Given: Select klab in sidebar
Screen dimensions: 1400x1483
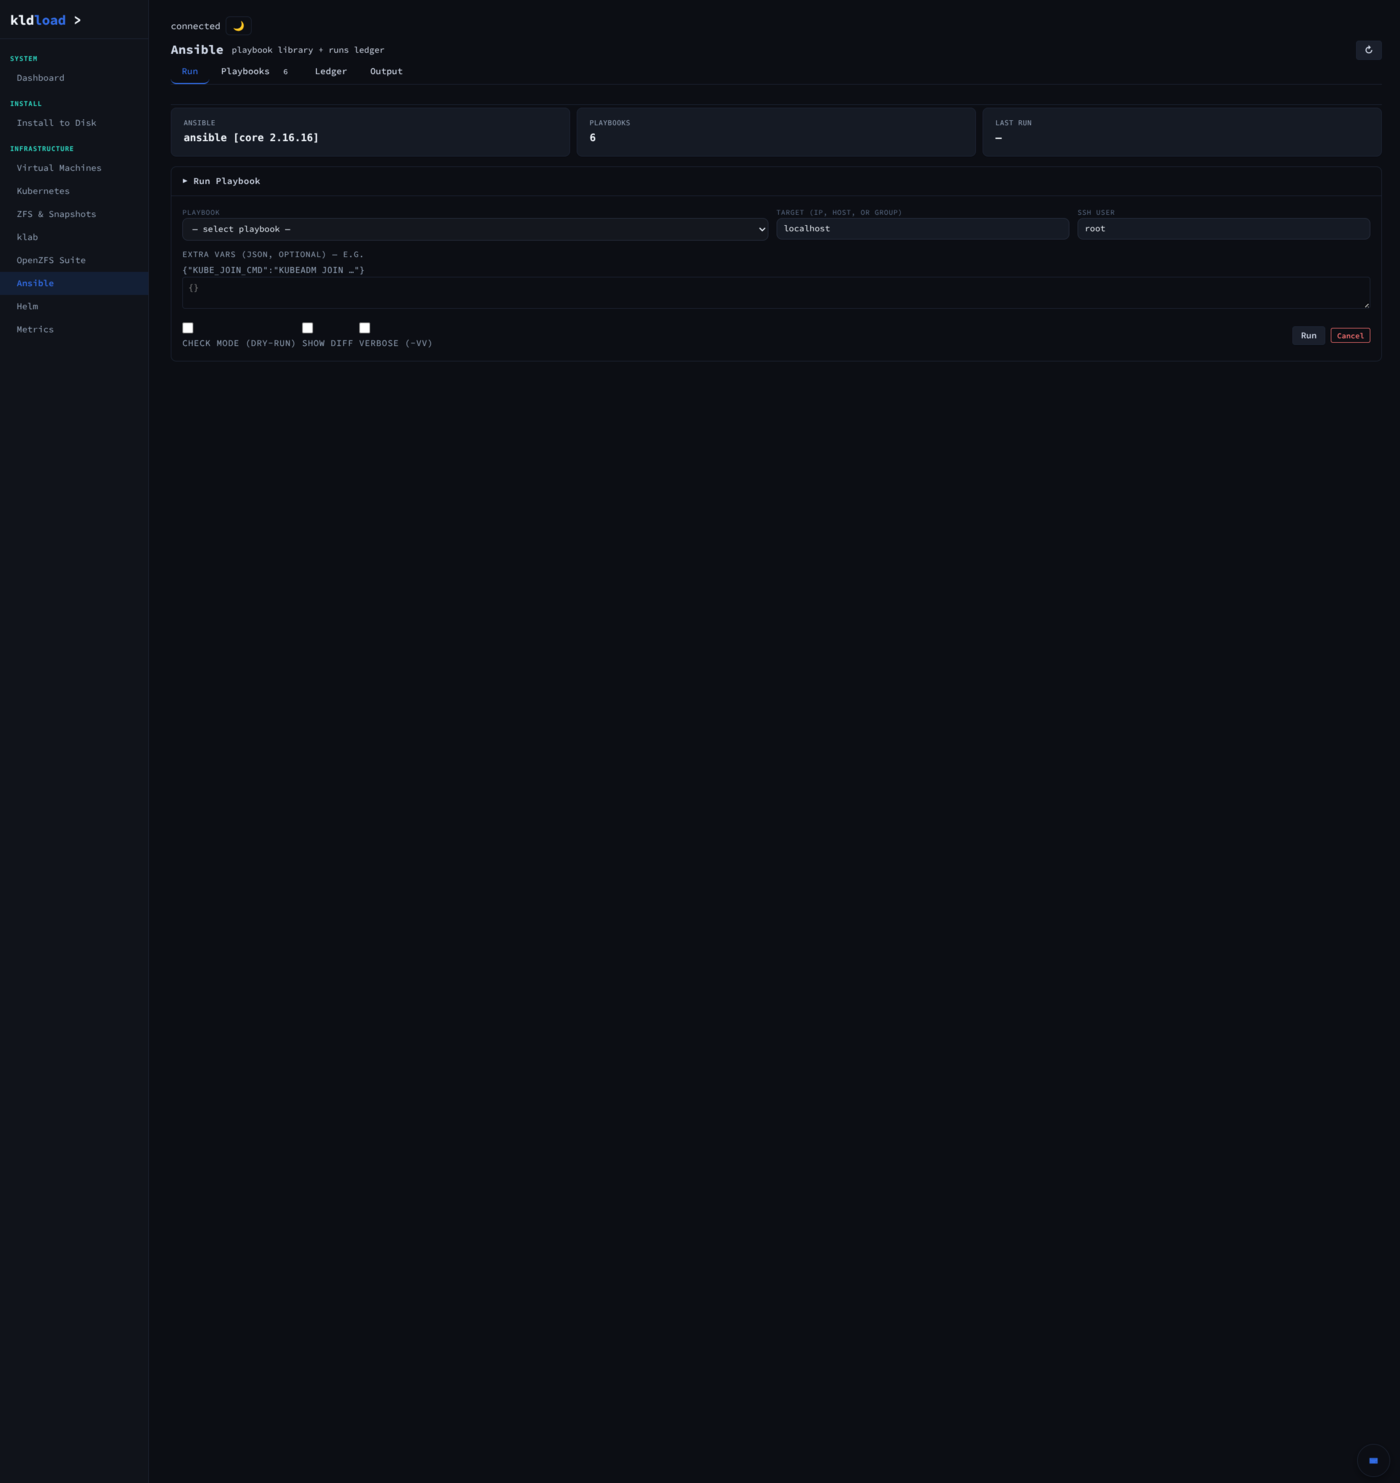Looking at the screenshot, I should tap(74, 237).
